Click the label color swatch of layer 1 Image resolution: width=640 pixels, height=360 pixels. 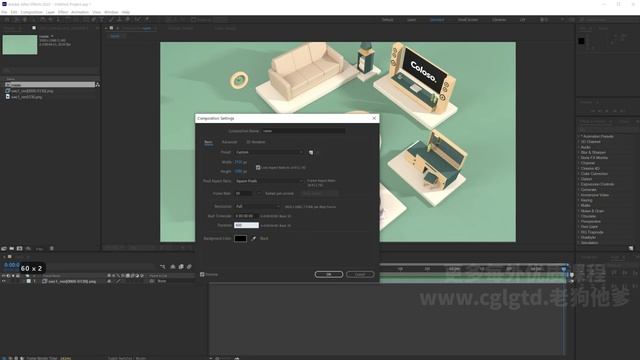(29, 281)
